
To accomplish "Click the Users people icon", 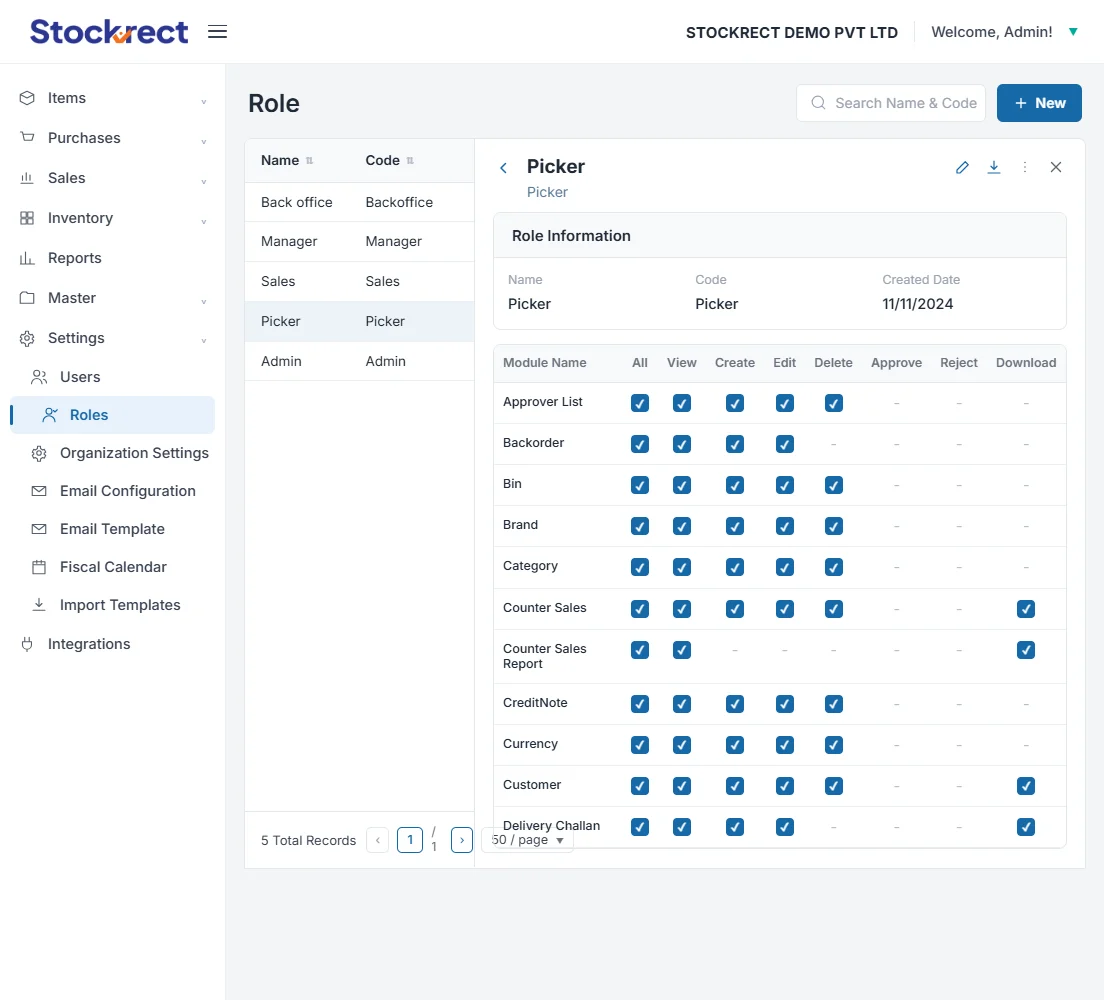I will coord(39,377).
